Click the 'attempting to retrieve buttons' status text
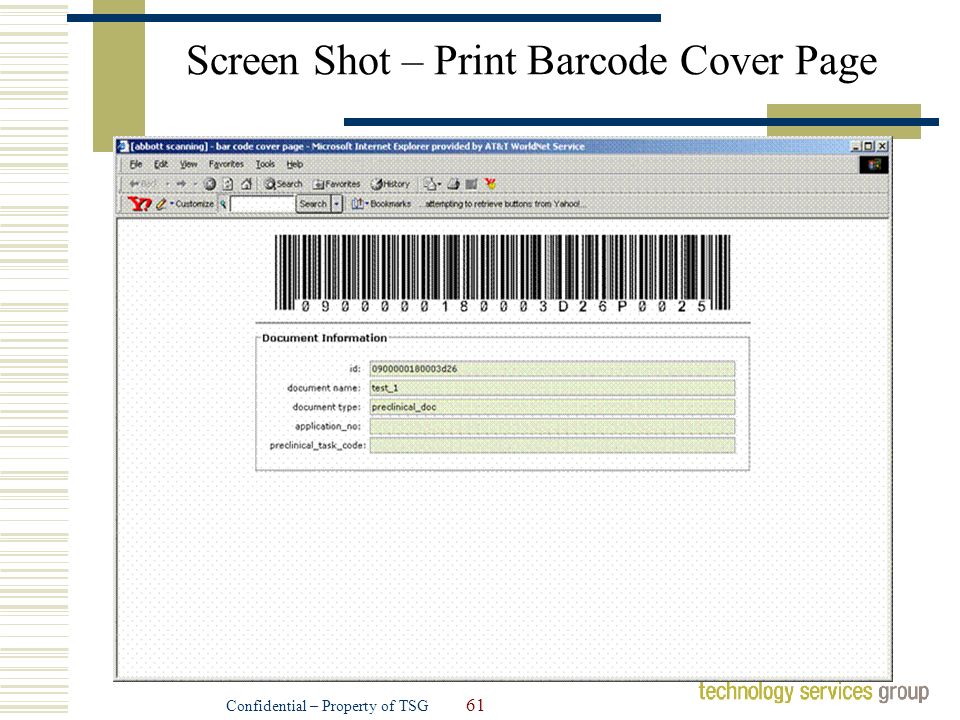 503,203
